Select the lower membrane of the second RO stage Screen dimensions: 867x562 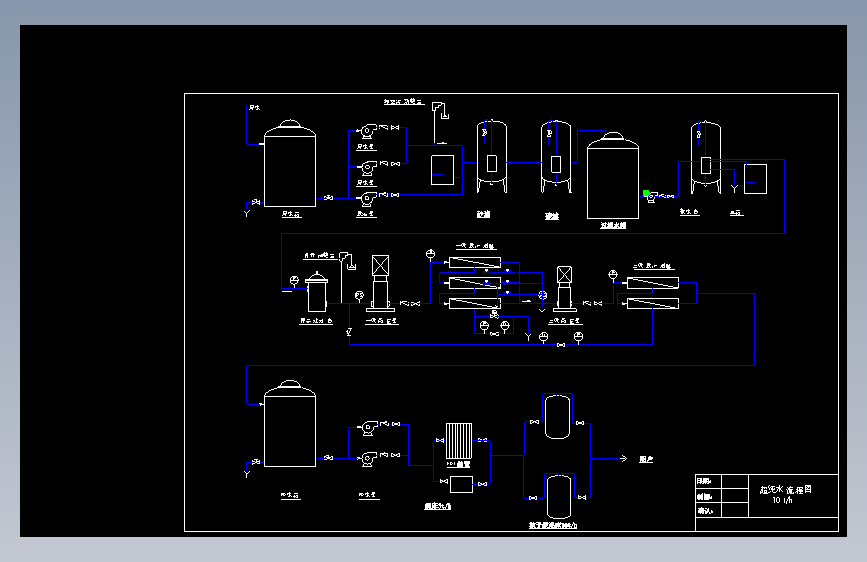[x=652, y=303]
